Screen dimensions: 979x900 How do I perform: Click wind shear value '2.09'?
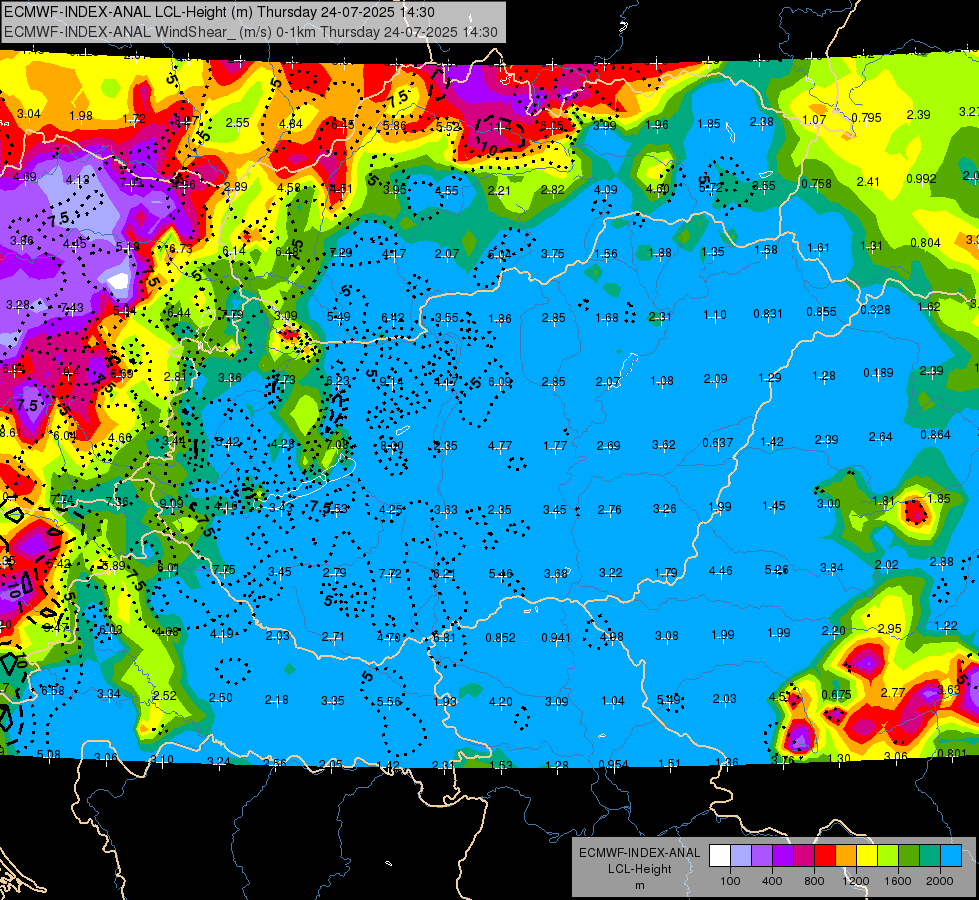coord(716,378)
